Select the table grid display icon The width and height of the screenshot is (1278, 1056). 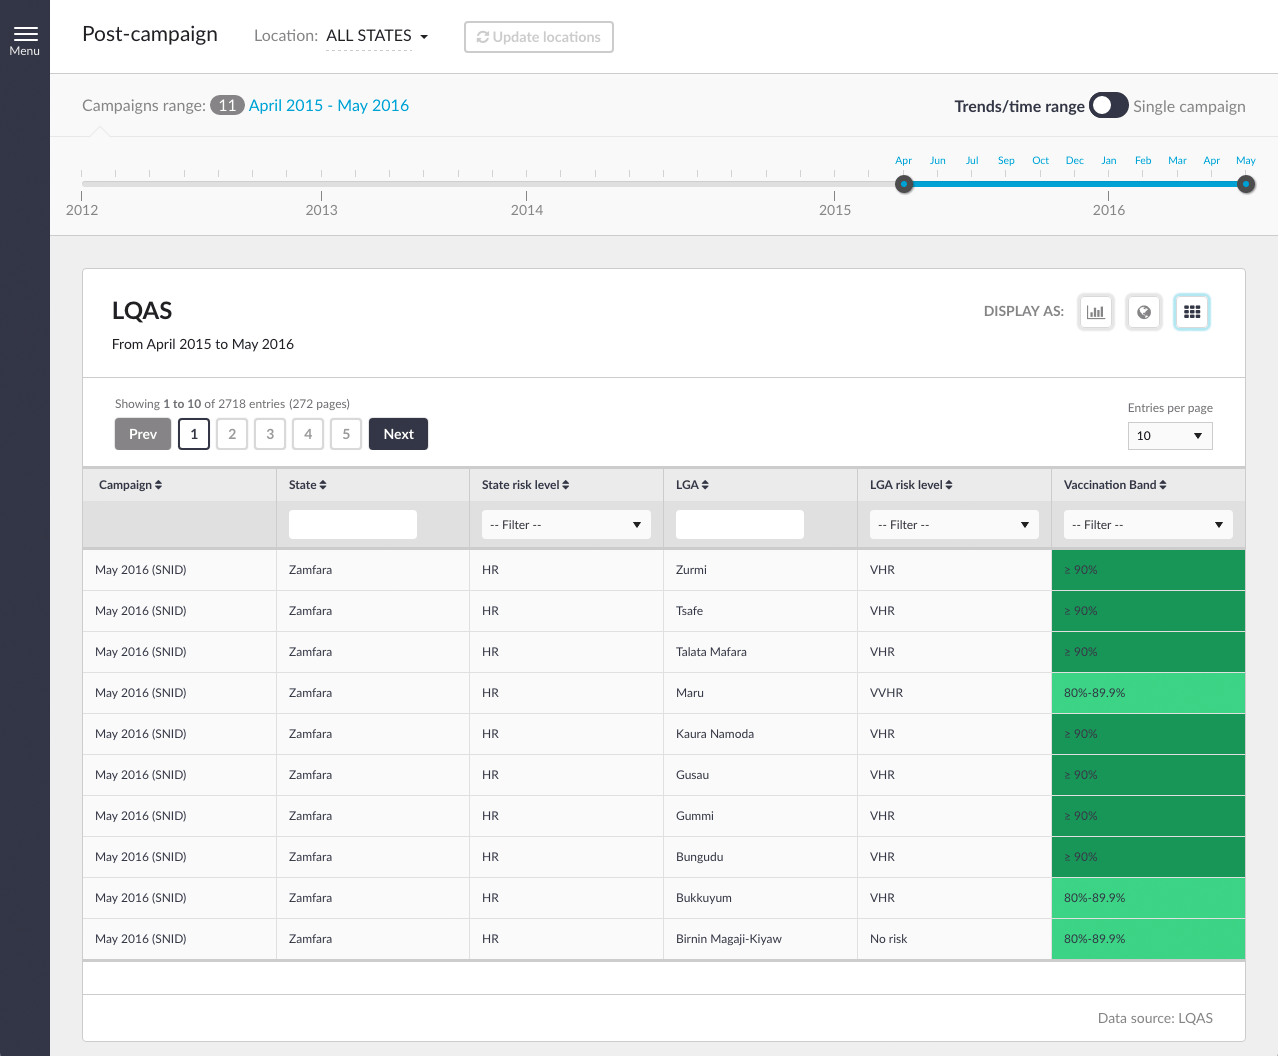coord(1192,312)
